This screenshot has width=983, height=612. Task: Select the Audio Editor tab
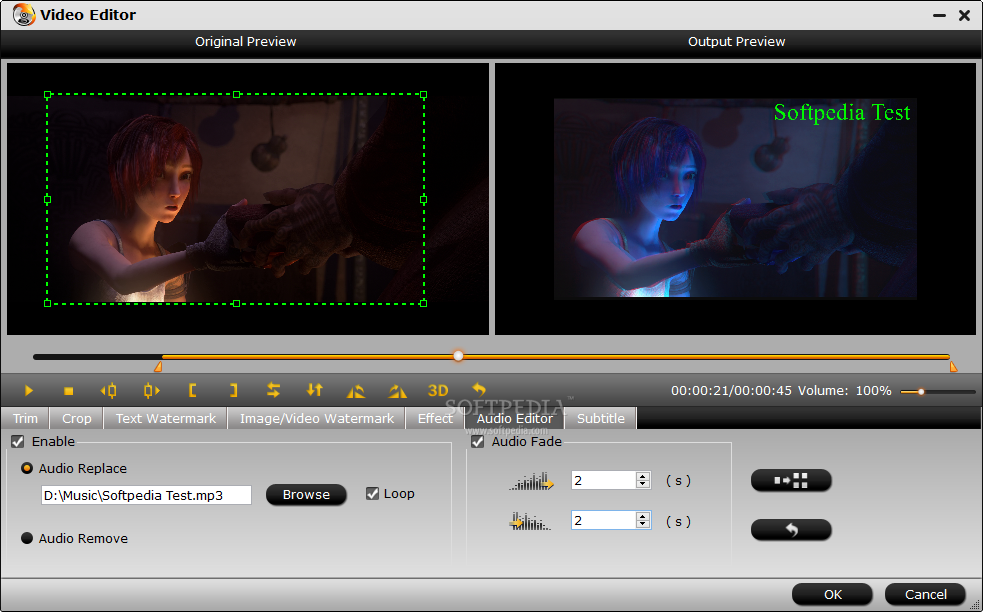tap(515, 418)
